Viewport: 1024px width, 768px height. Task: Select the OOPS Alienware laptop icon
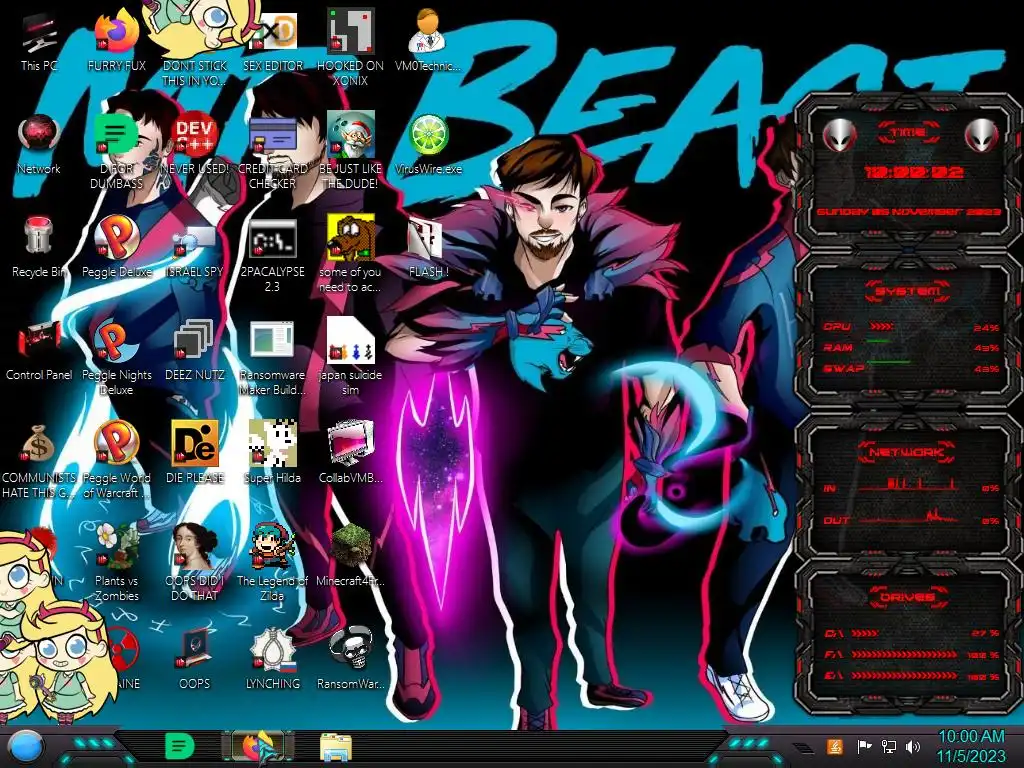195,658
